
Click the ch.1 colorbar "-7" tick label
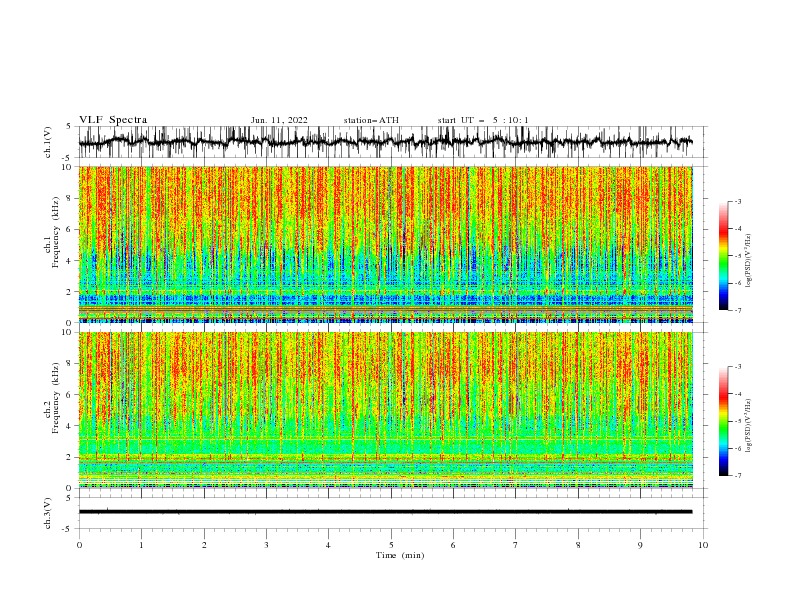pos(738,311)
